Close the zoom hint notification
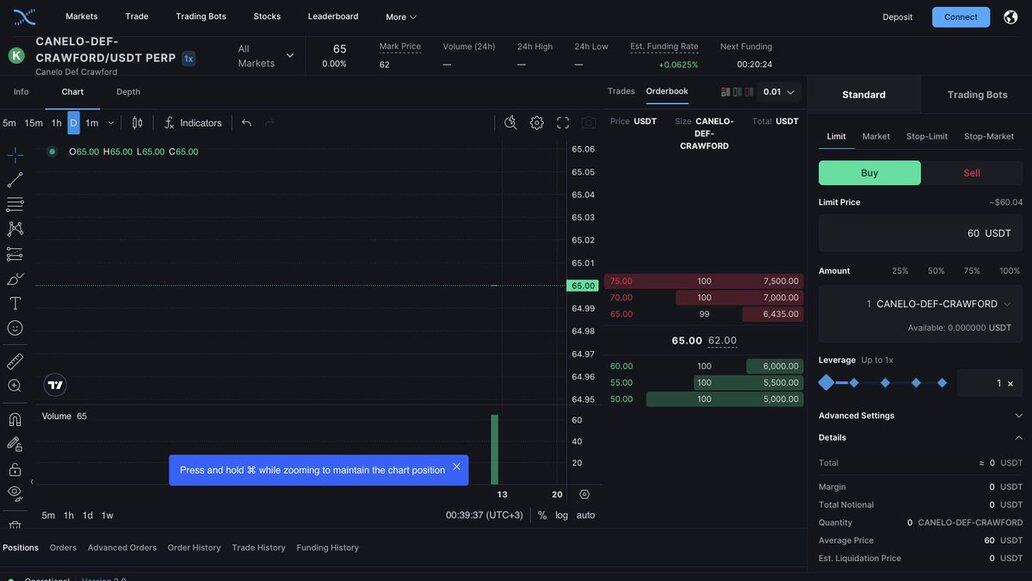The image size is (1032, 581). [x=456, y=467]
